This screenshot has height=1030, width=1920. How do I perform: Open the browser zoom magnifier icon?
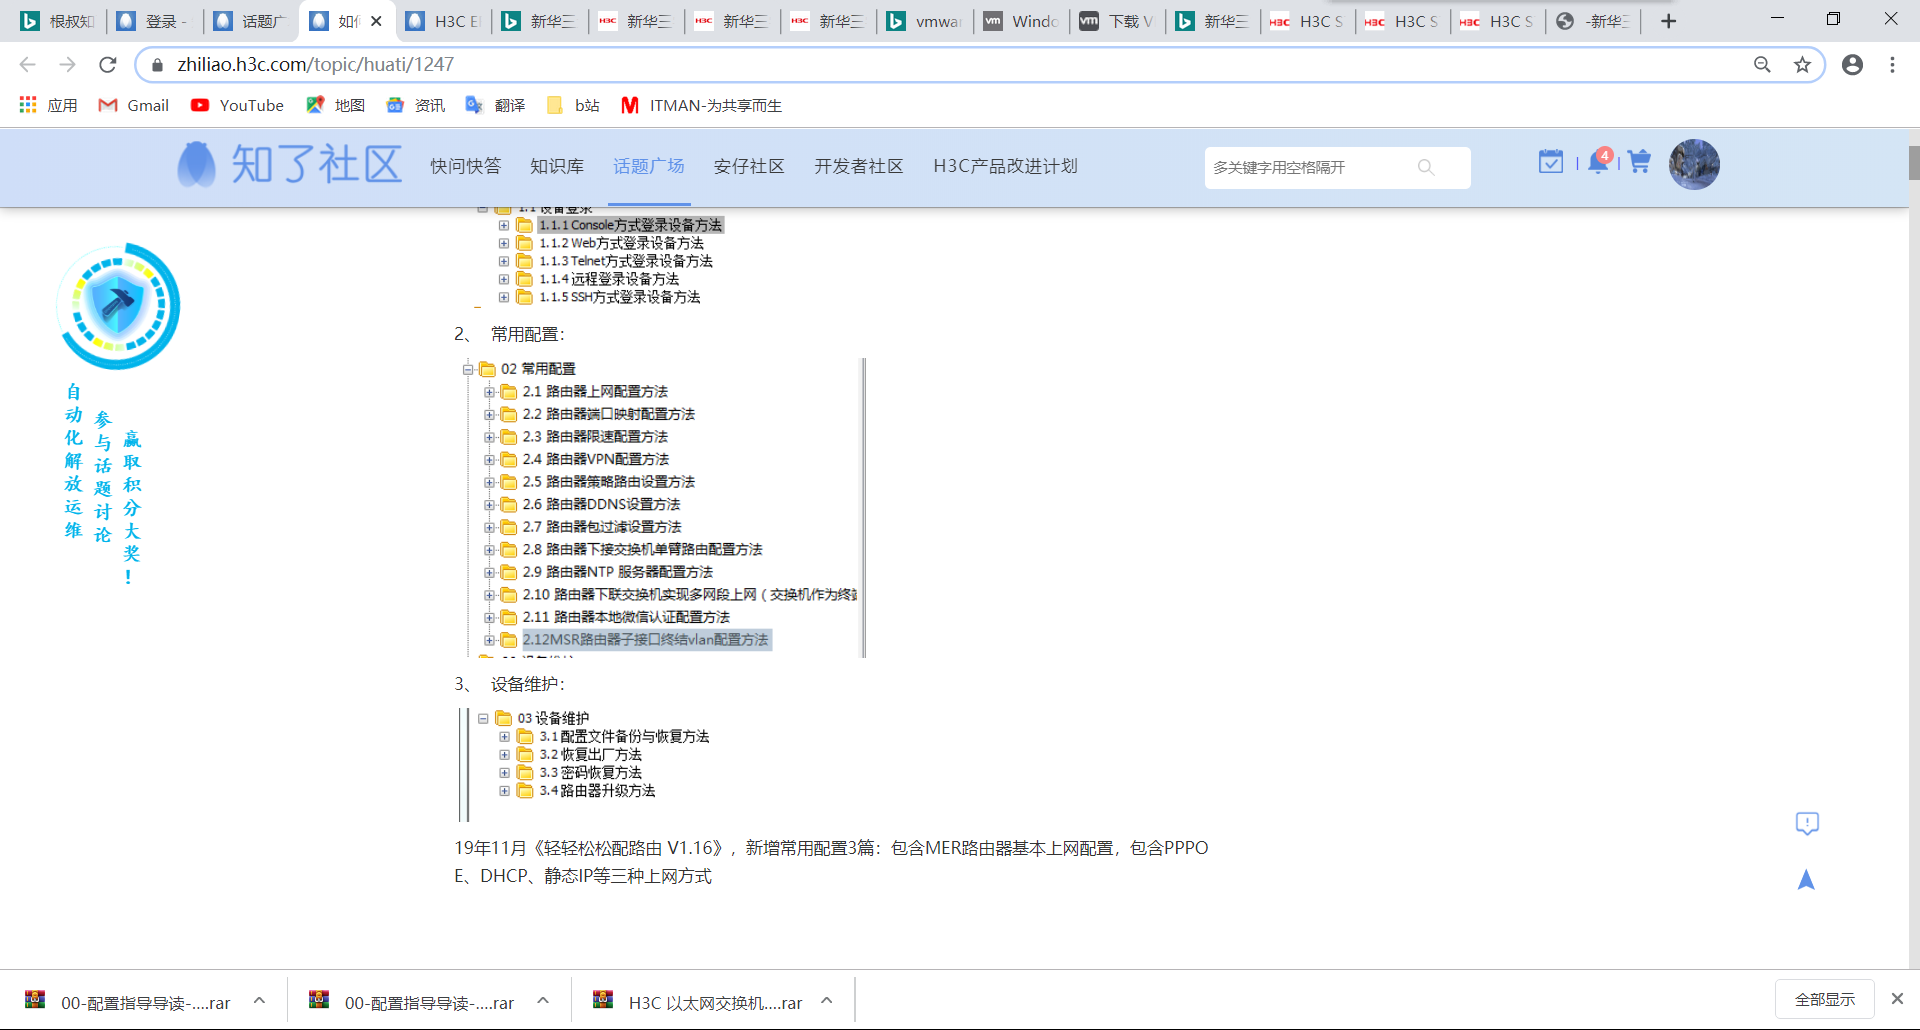pyautogui.click(x=1762, y=65)
